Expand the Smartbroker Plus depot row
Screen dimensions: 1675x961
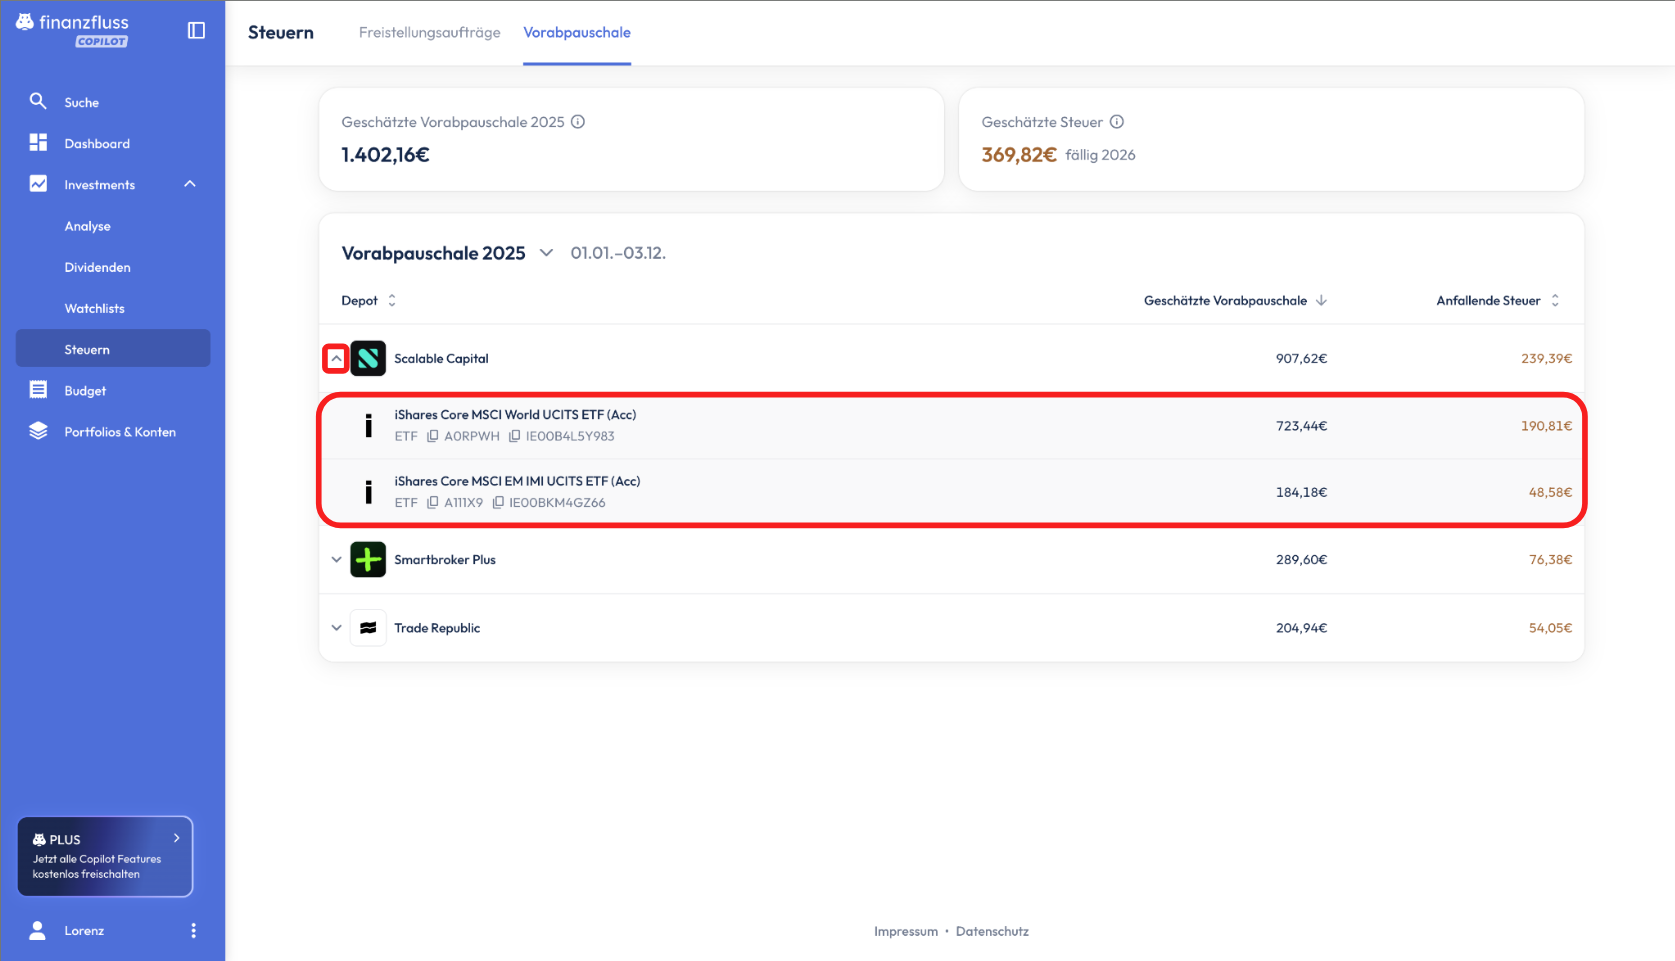[336, 560]
